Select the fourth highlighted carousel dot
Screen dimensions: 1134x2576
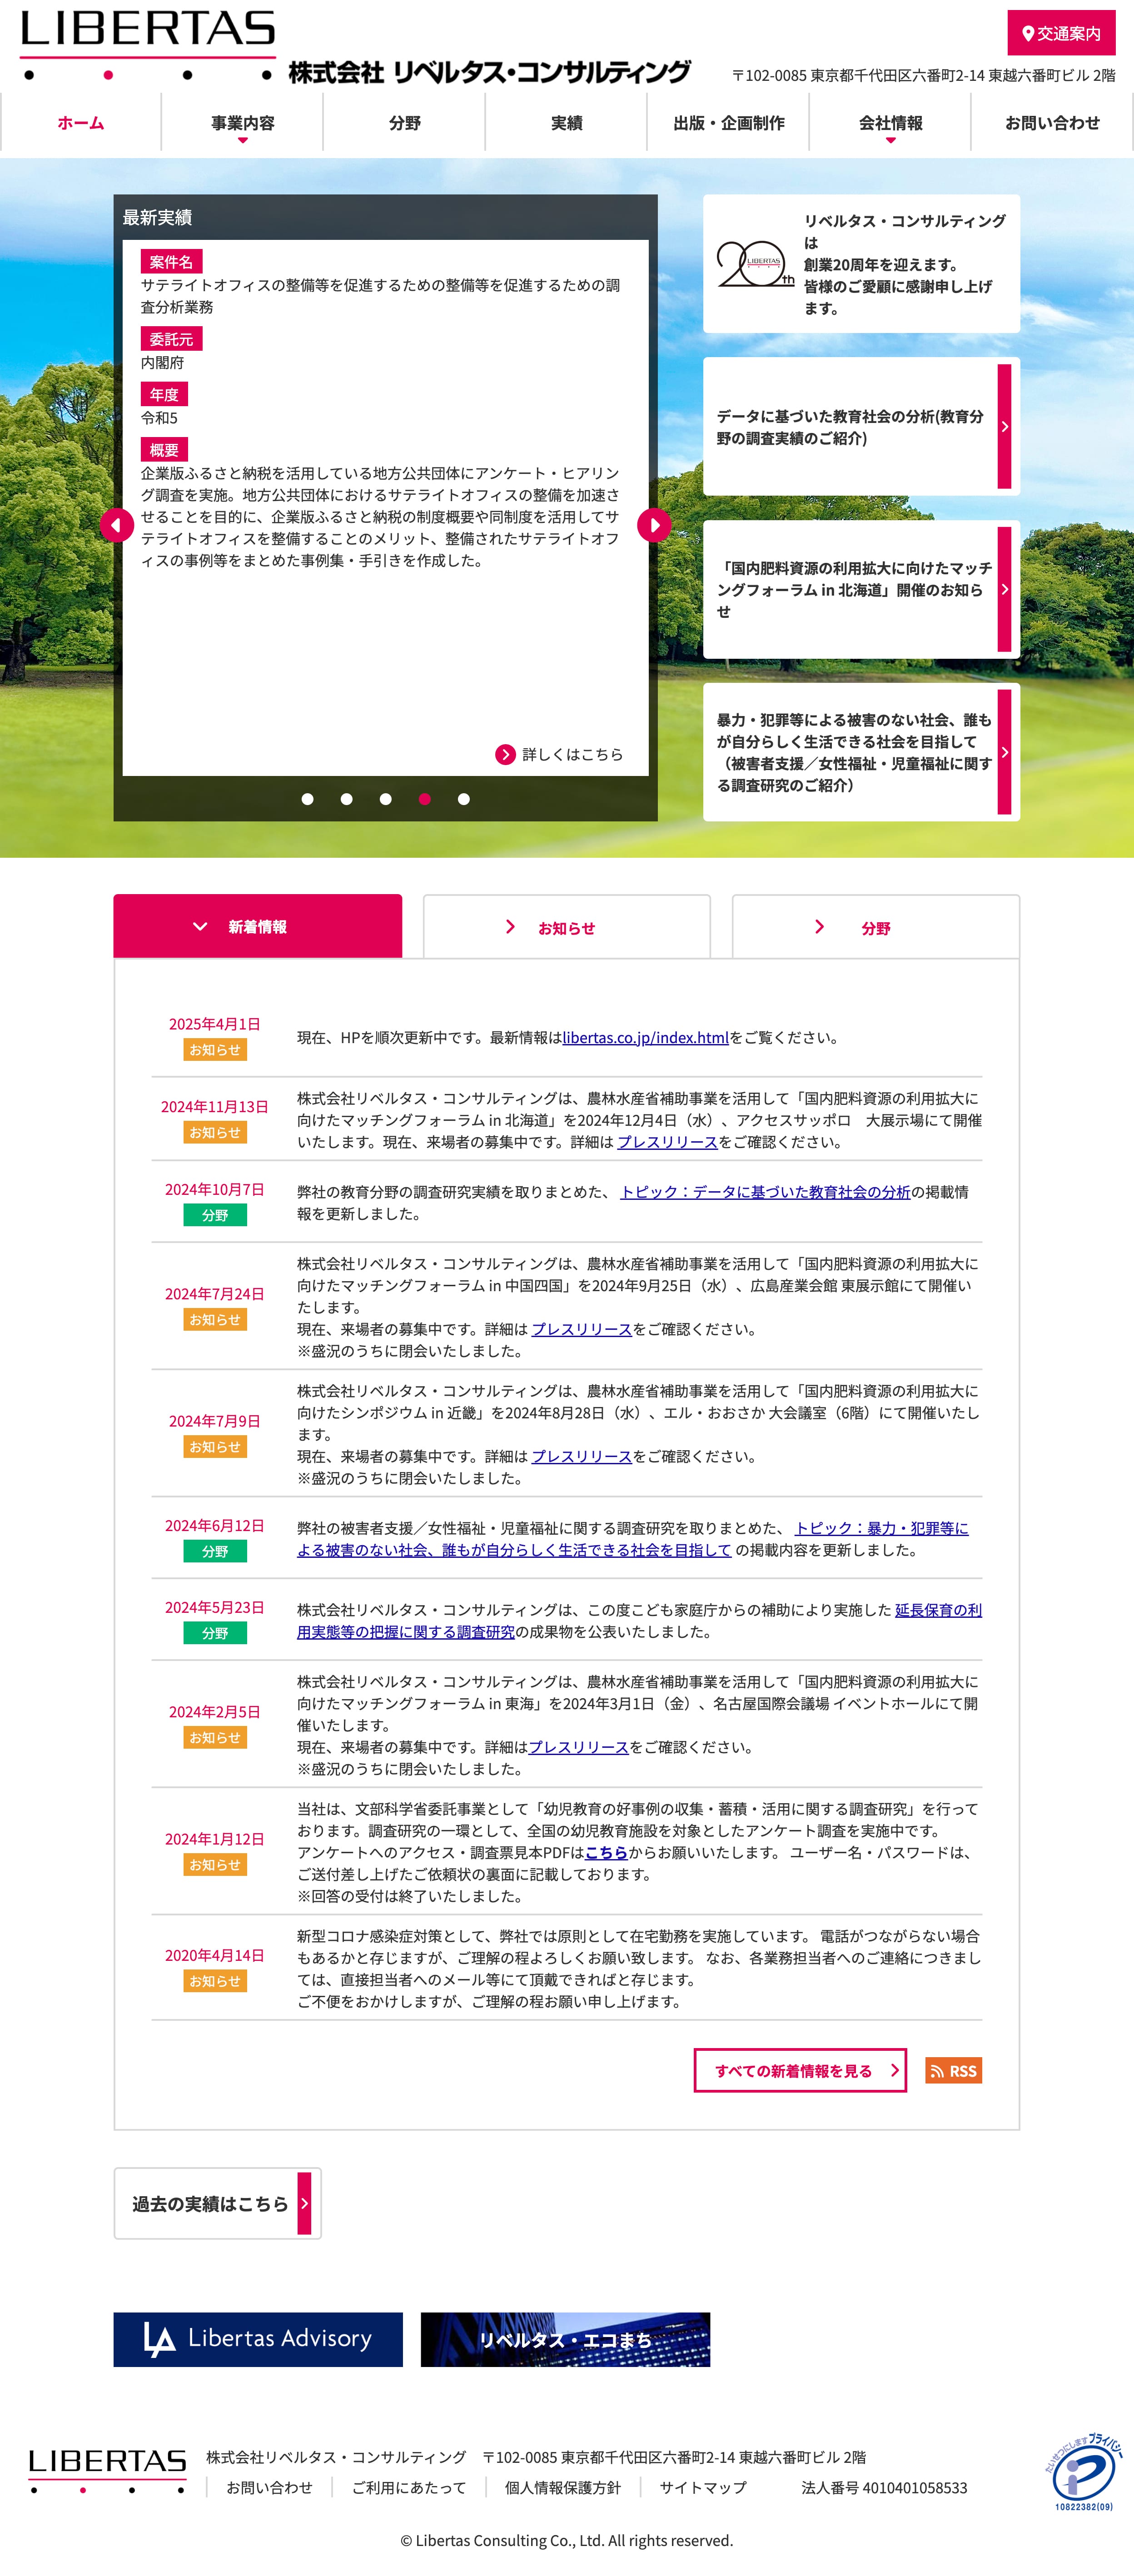tap(425, 799)
